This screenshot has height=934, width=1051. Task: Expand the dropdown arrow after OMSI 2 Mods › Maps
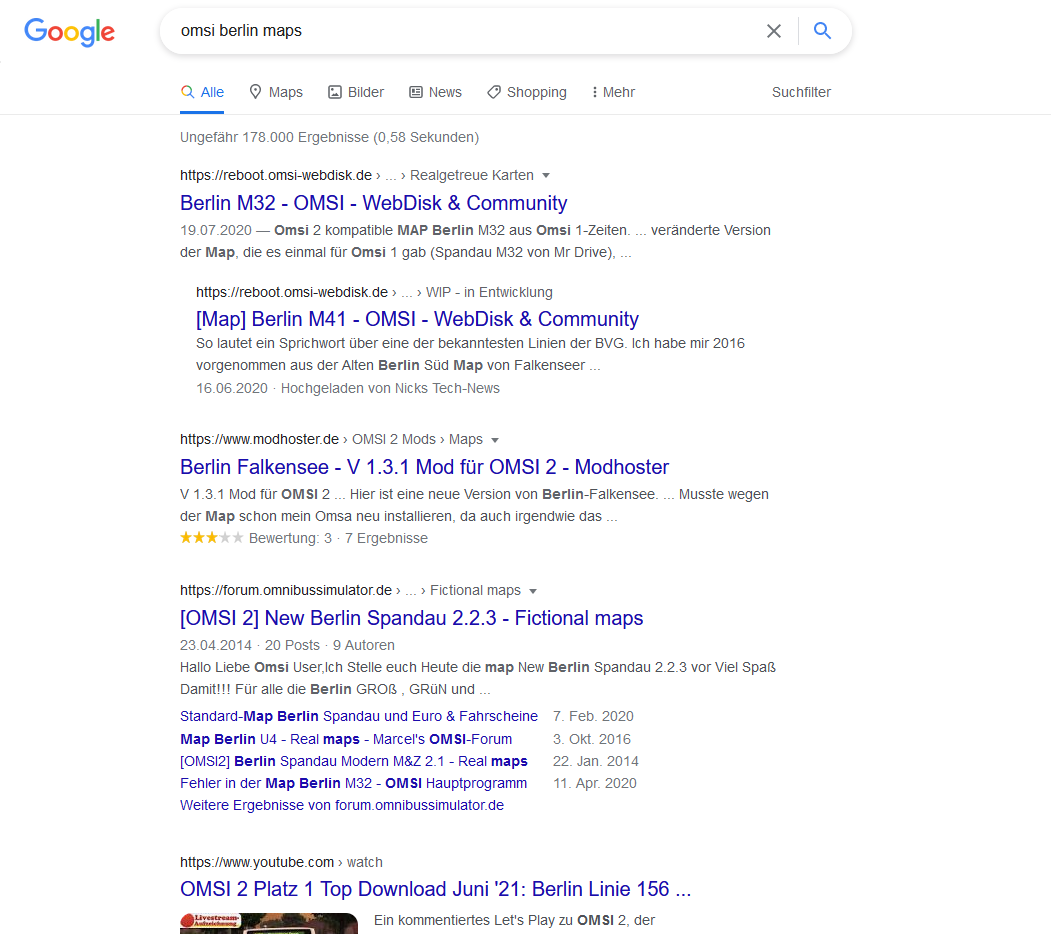point(495,440)
